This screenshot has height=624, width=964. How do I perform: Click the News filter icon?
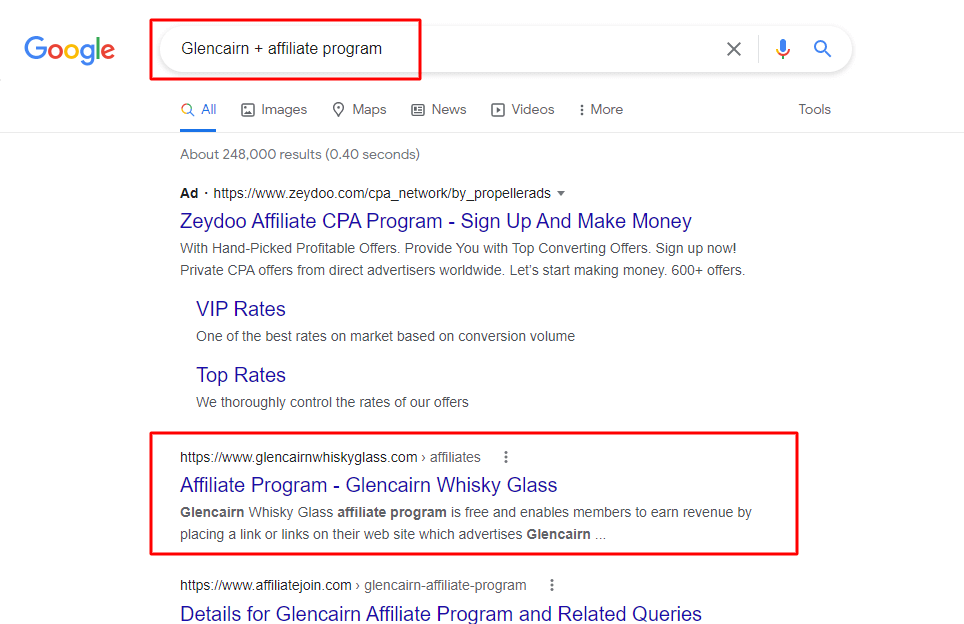417,109
